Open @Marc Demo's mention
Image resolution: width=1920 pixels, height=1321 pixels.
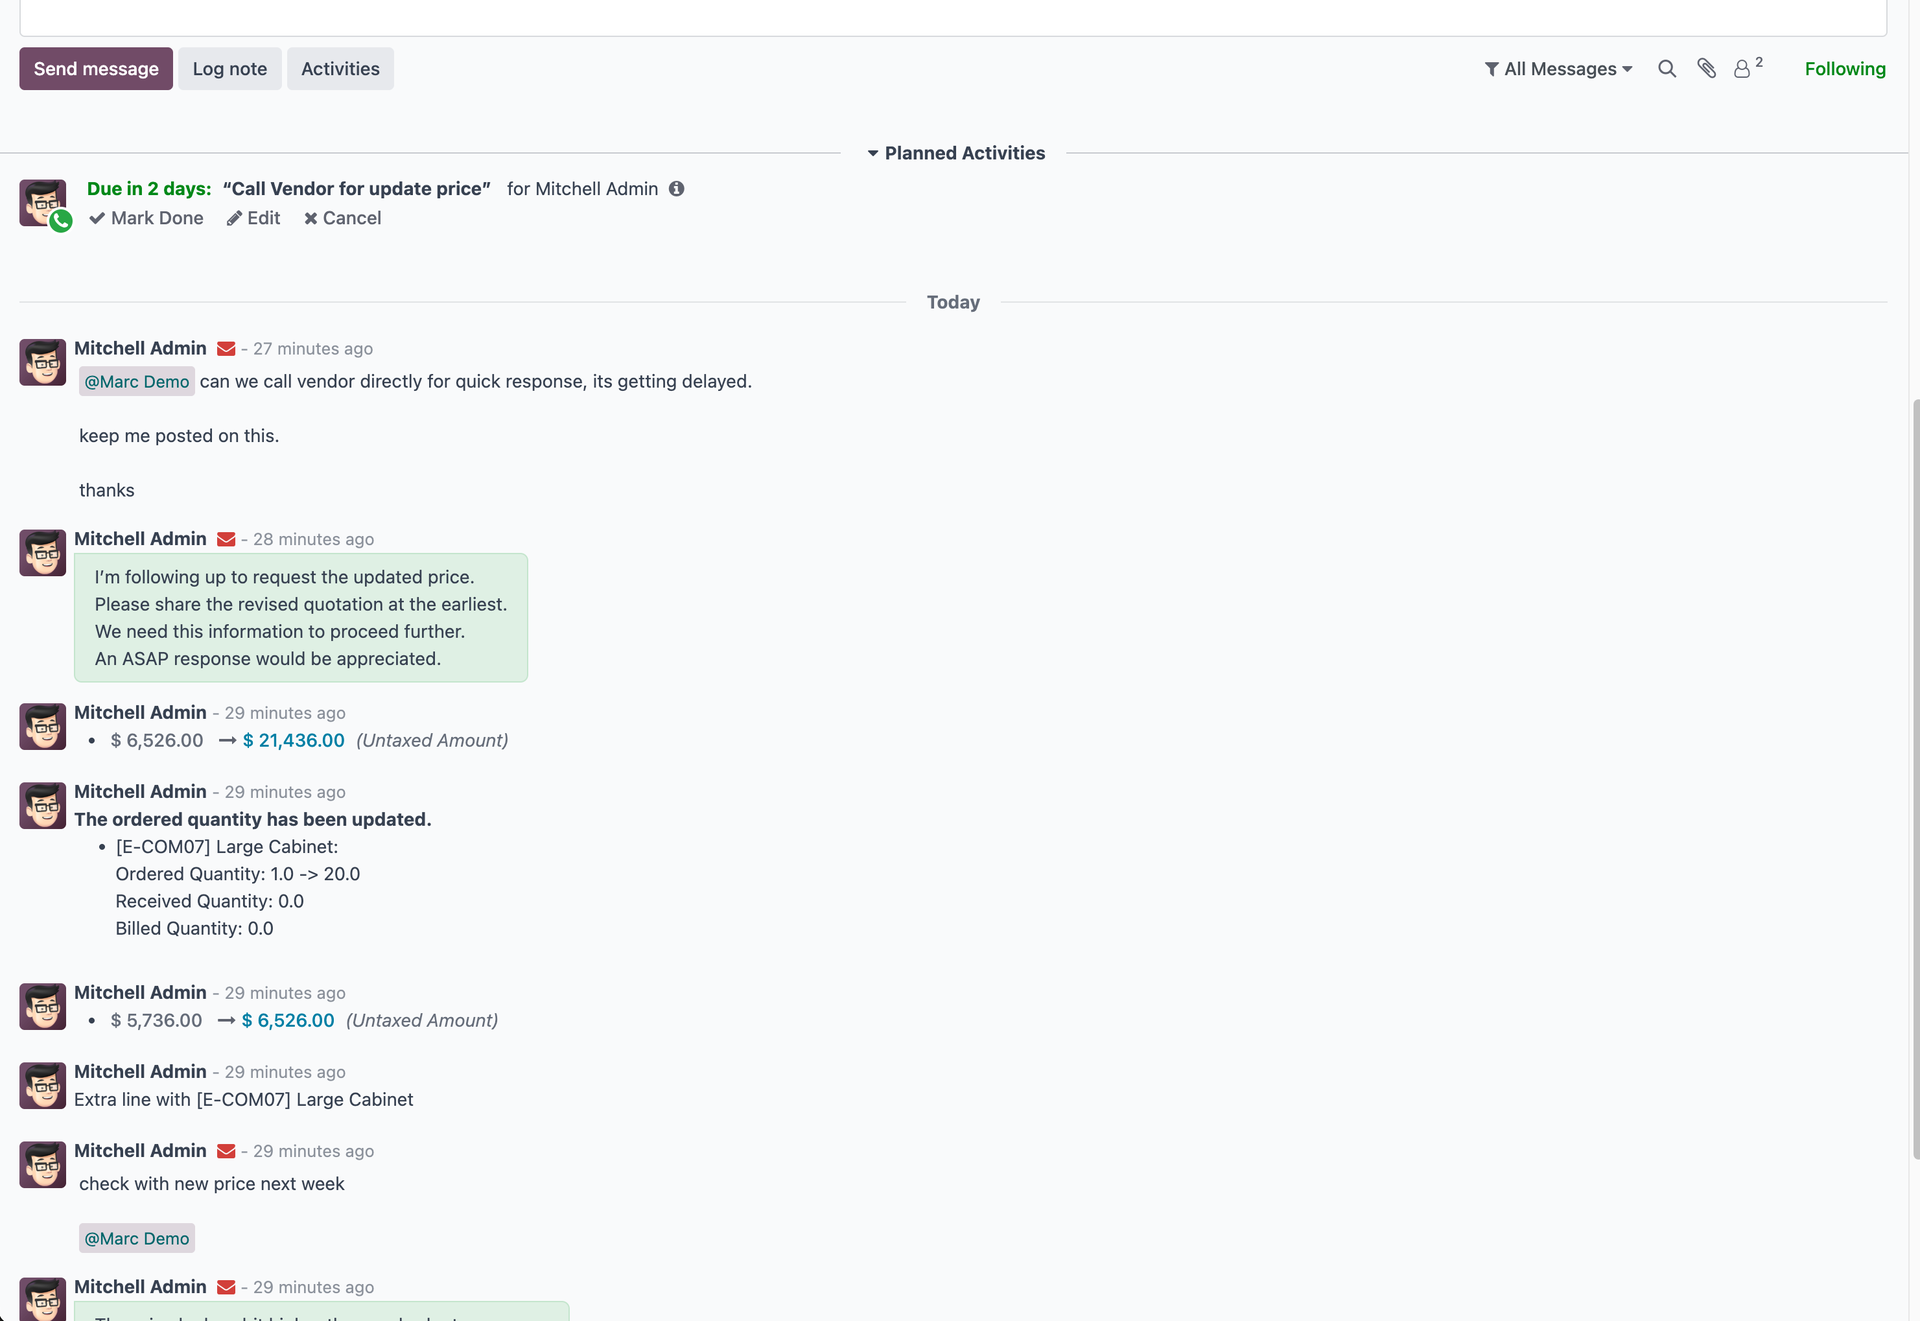[x=136, y=381]
